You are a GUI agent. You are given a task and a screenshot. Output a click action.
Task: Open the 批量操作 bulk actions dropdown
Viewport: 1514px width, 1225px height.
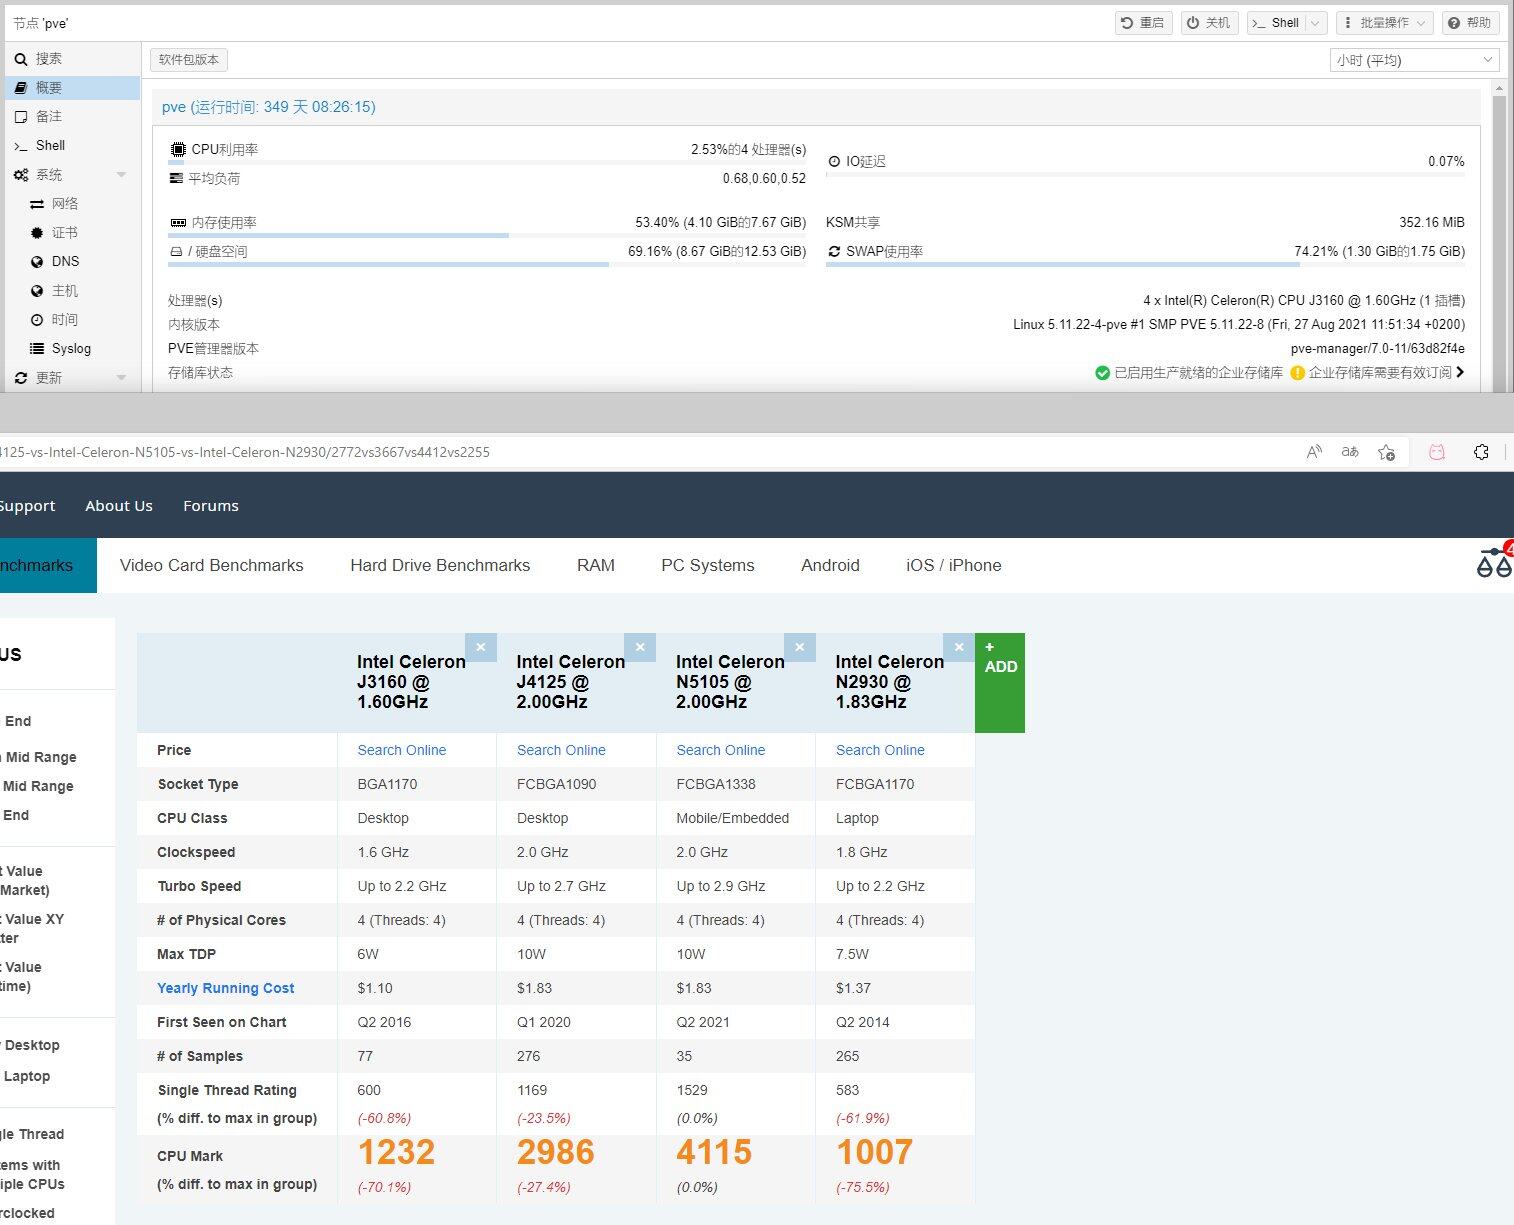1385,23
